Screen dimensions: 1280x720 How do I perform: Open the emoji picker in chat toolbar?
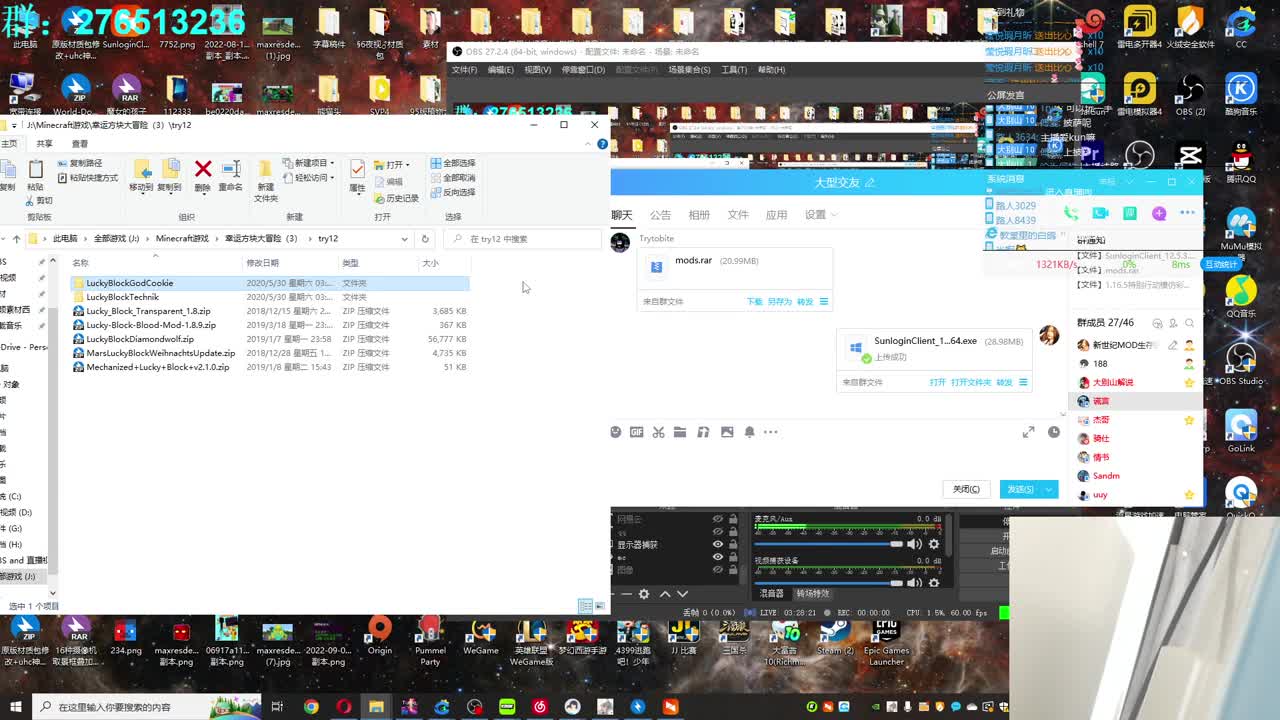coord(616,432)
